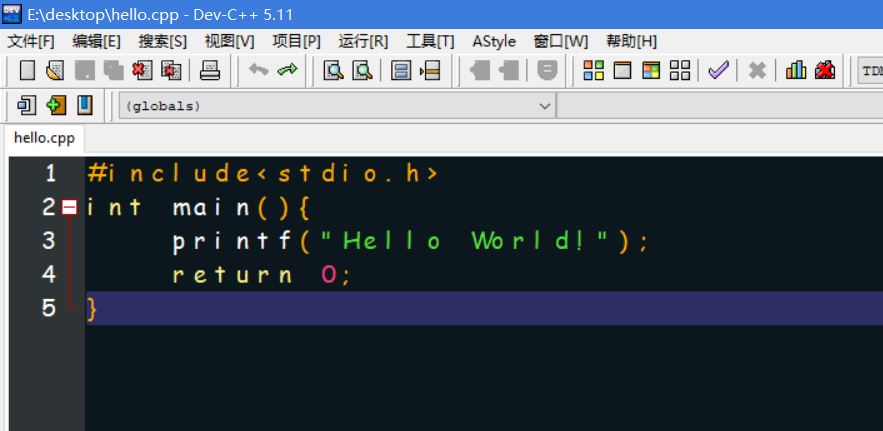The image size is (883, 431).
Task: Open the 编辑[E] menu
Action: (96, 41)
